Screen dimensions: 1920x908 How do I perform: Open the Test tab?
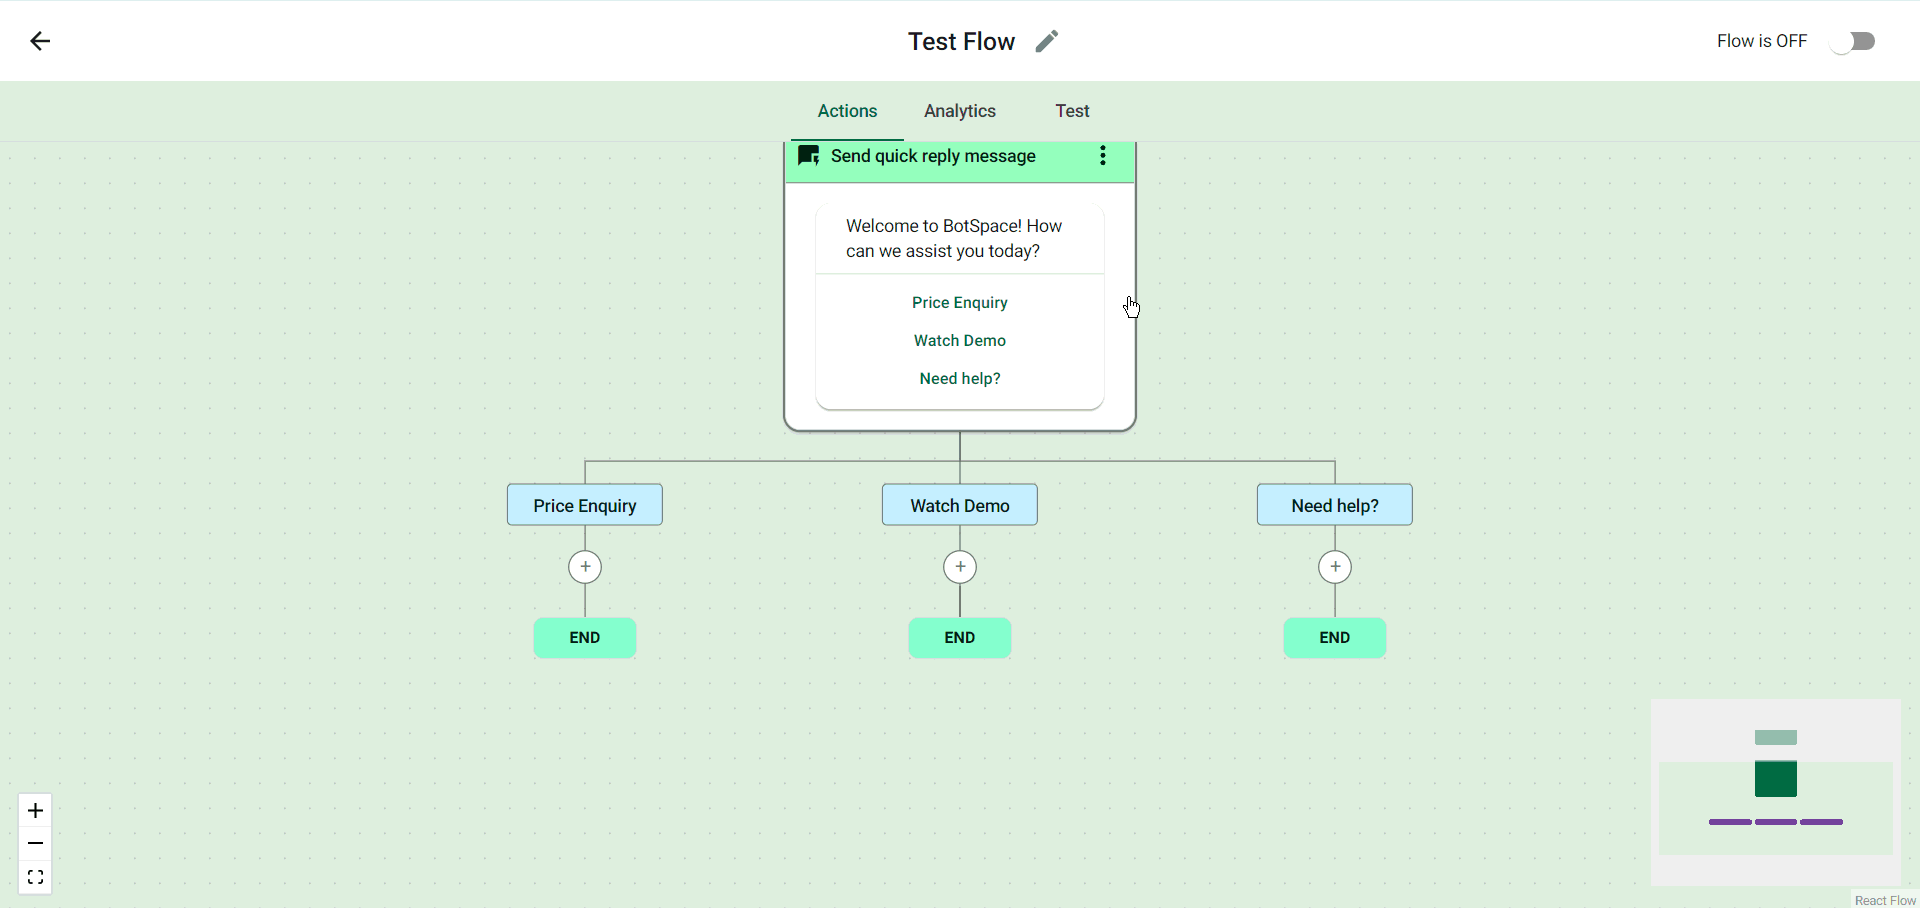pos(1072,111)
